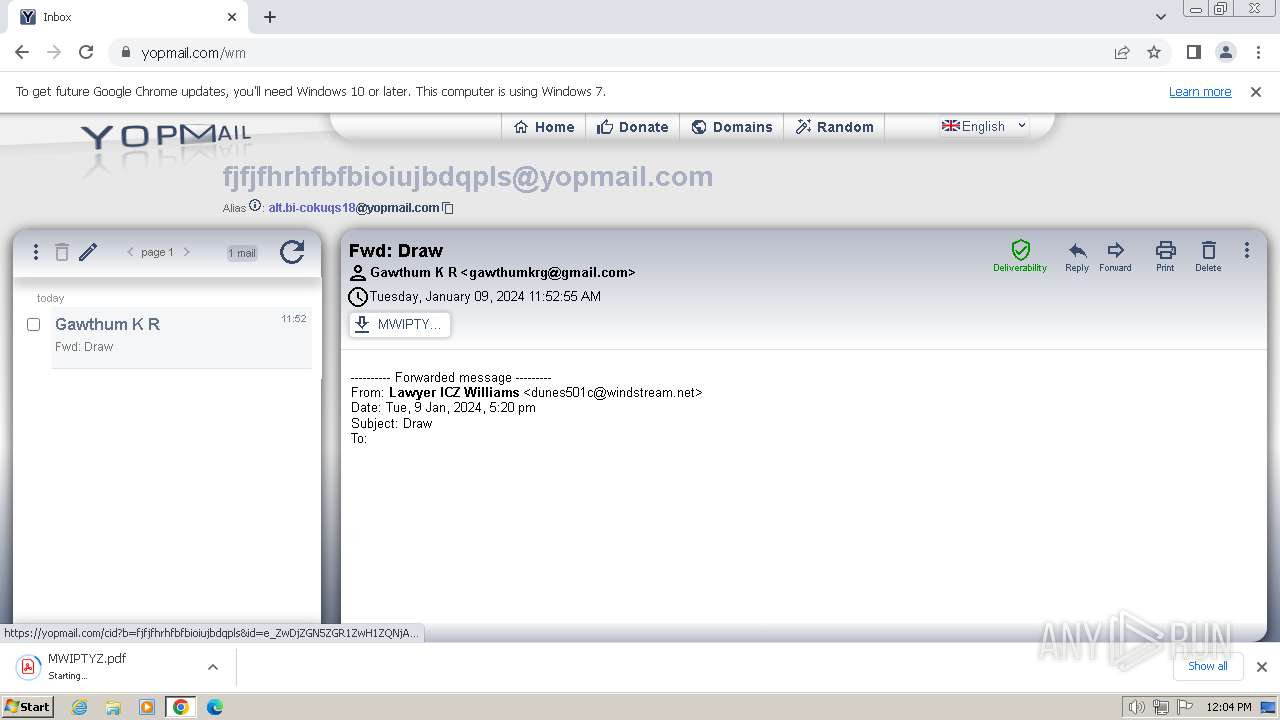Close the Inbox tab
Image resolution: width=1280 pixels, height=720 pixels.
[x=232, y=17]
